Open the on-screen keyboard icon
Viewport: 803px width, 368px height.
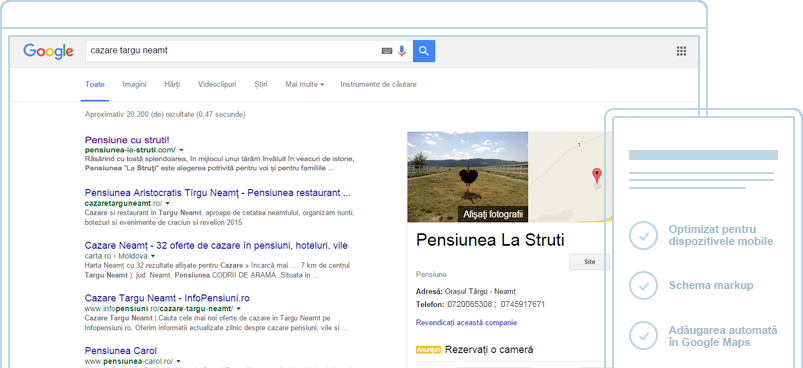click(387, 51)
